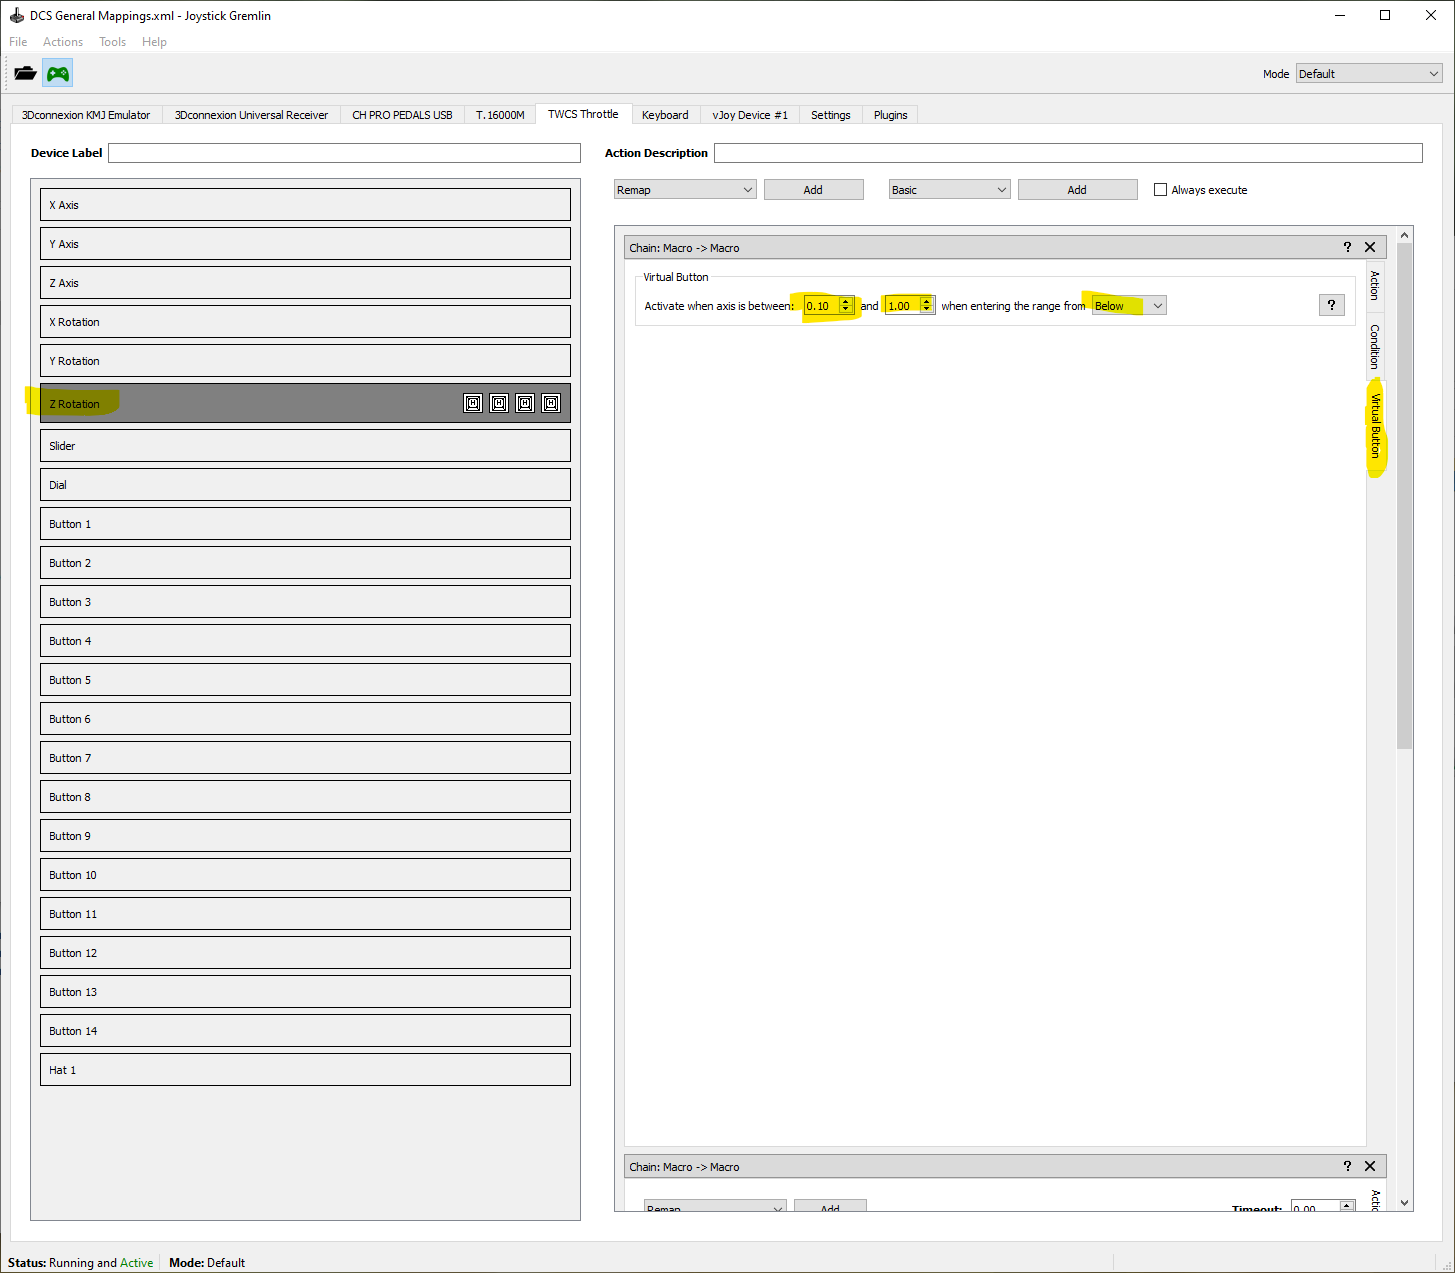The height and width of the screenshot is (1273, 1455).
Task: Open the File menu
Action: tap(18, 41)
